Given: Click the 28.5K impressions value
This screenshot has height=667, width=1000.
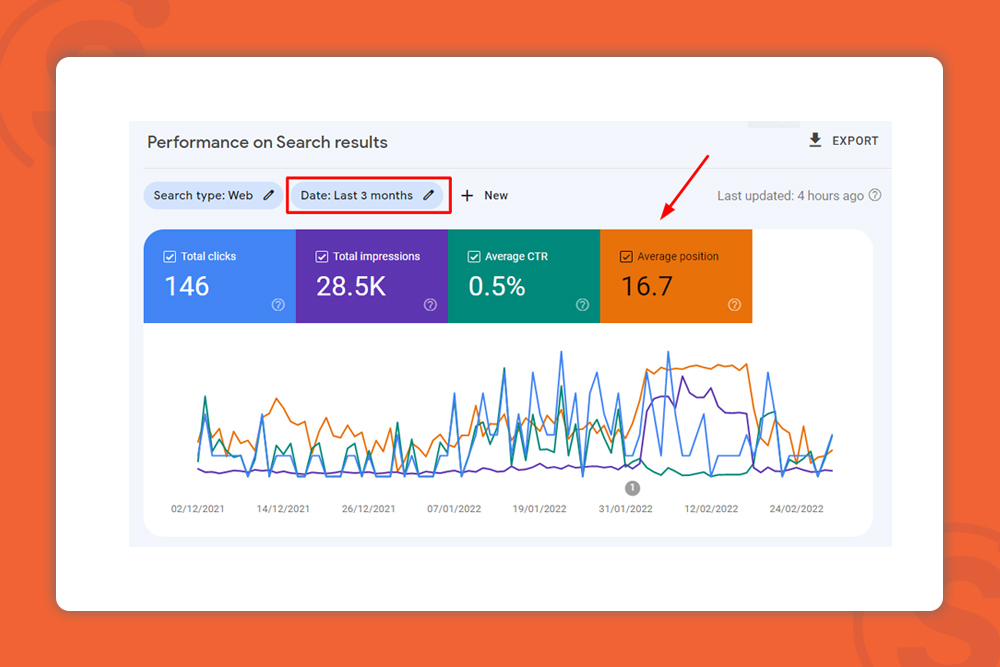Looking at the screenshot, I should point(351,286).
